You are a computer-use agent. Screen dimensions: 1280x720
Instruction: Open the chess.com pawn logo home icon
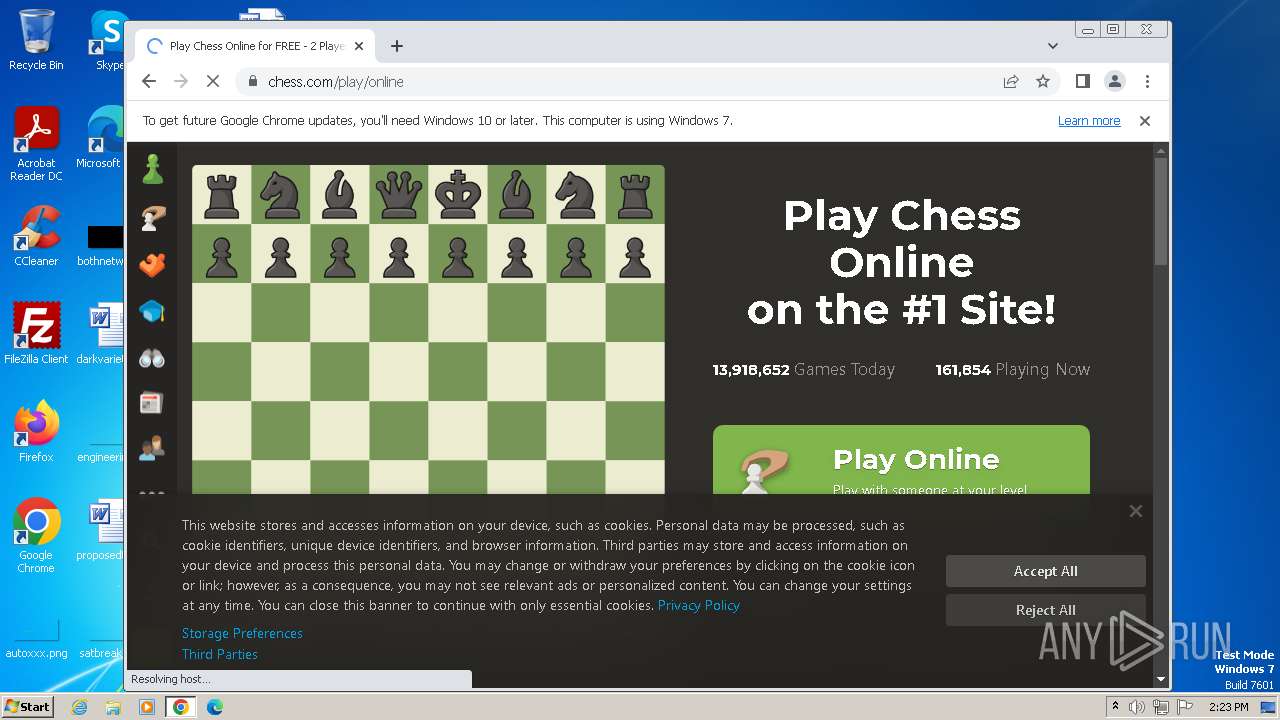tap(152, 169)
